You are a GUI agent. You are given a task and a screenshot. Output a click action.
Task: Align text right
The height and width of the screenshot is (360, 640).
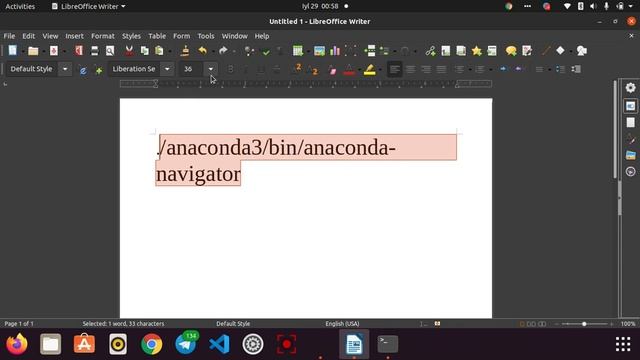pos(426,69)
